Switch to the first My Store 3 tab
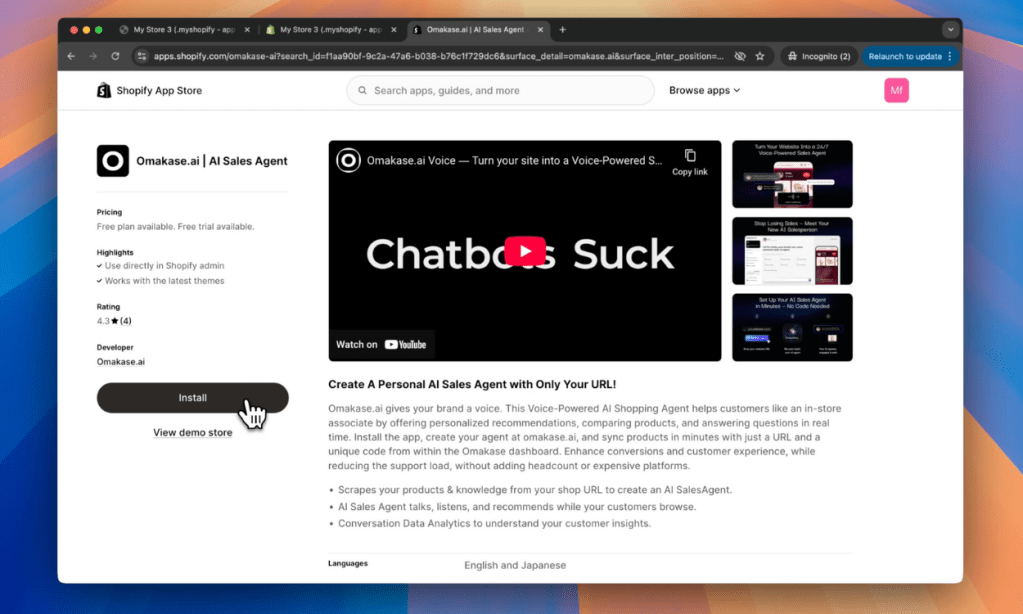Image resolution: width=1023 pixels, height=614 pixels. pos(182,30)
